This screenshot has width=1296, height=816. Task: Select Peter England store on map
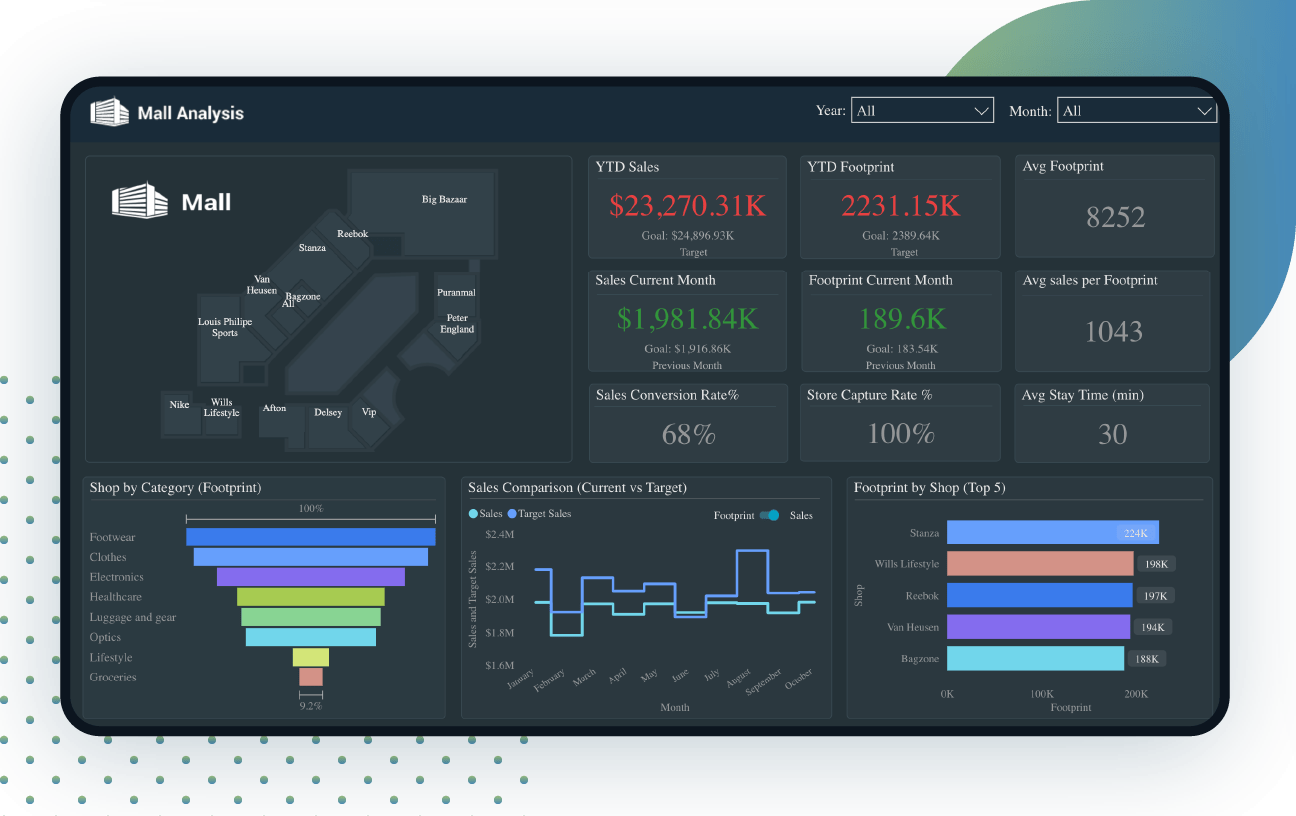[x=457, y=323]
